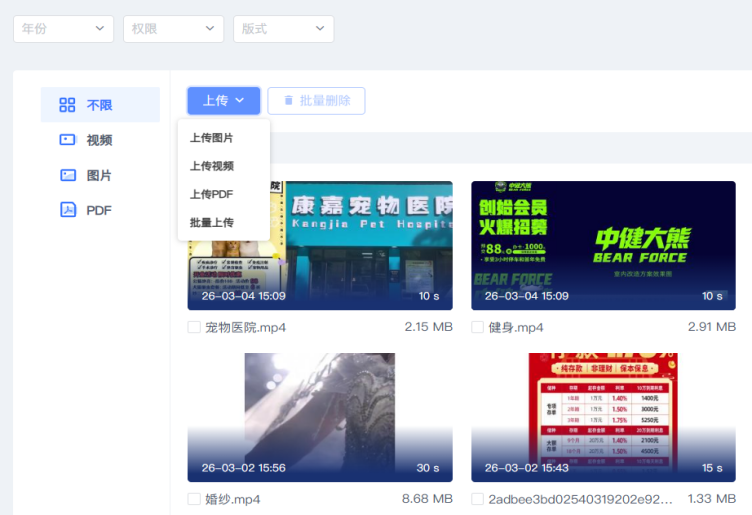Click the PDF file icon in sidebar

(x=67, y=210)
